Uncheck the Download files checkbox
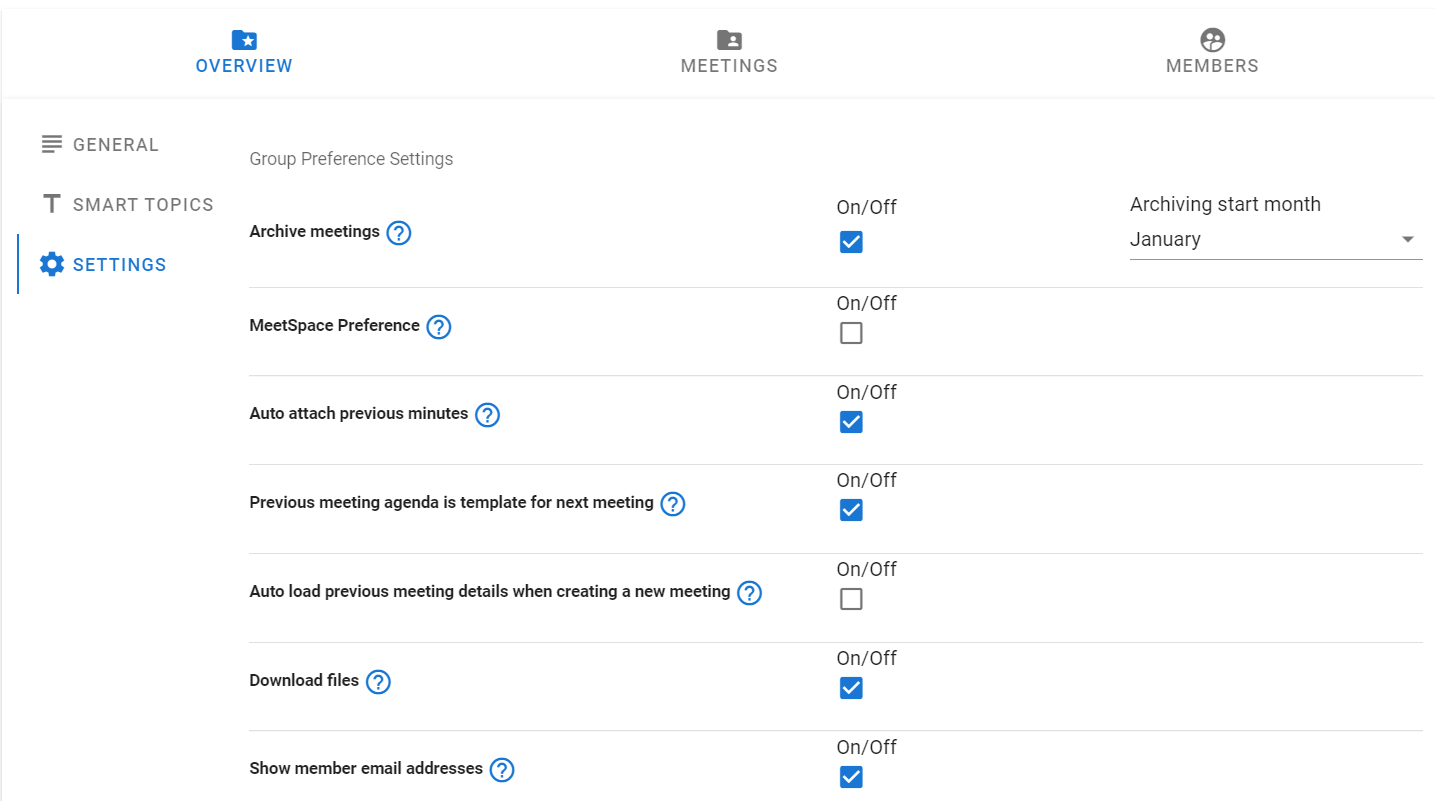 click(851, 688)
